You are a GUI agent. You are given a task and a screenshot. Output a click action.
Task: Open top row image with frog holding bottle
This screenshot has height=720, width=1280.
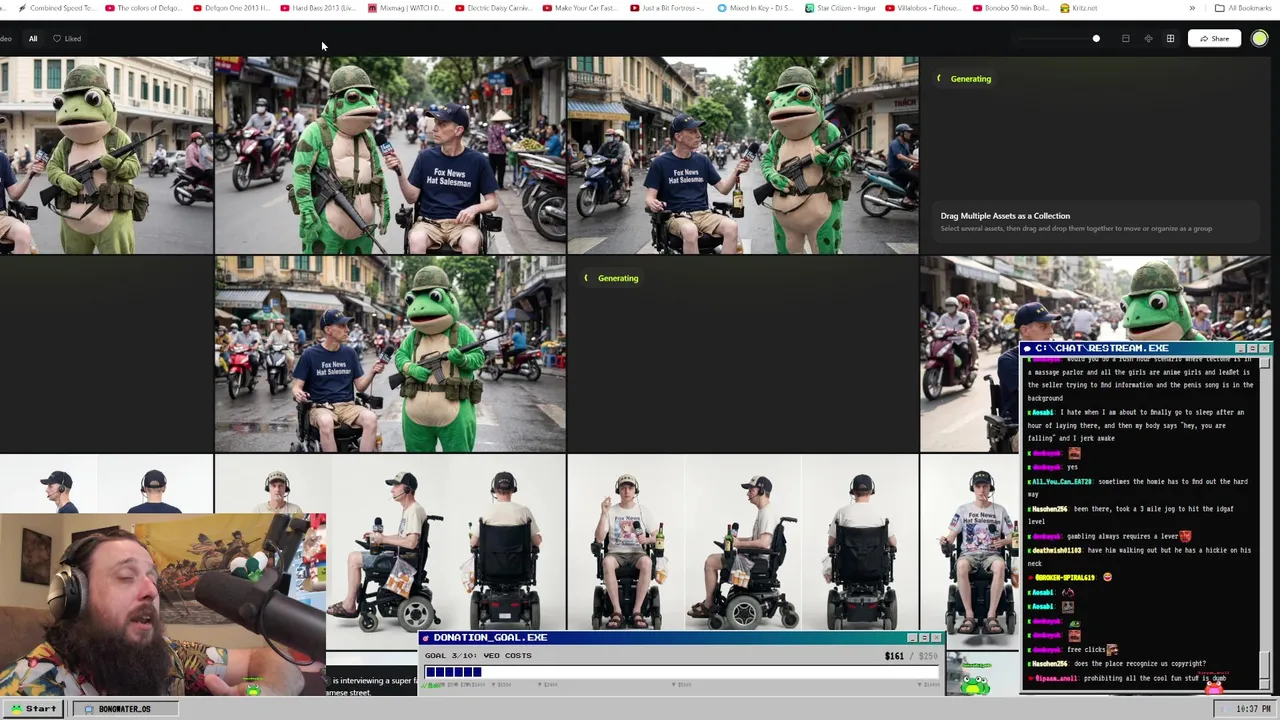coord(743,155)
